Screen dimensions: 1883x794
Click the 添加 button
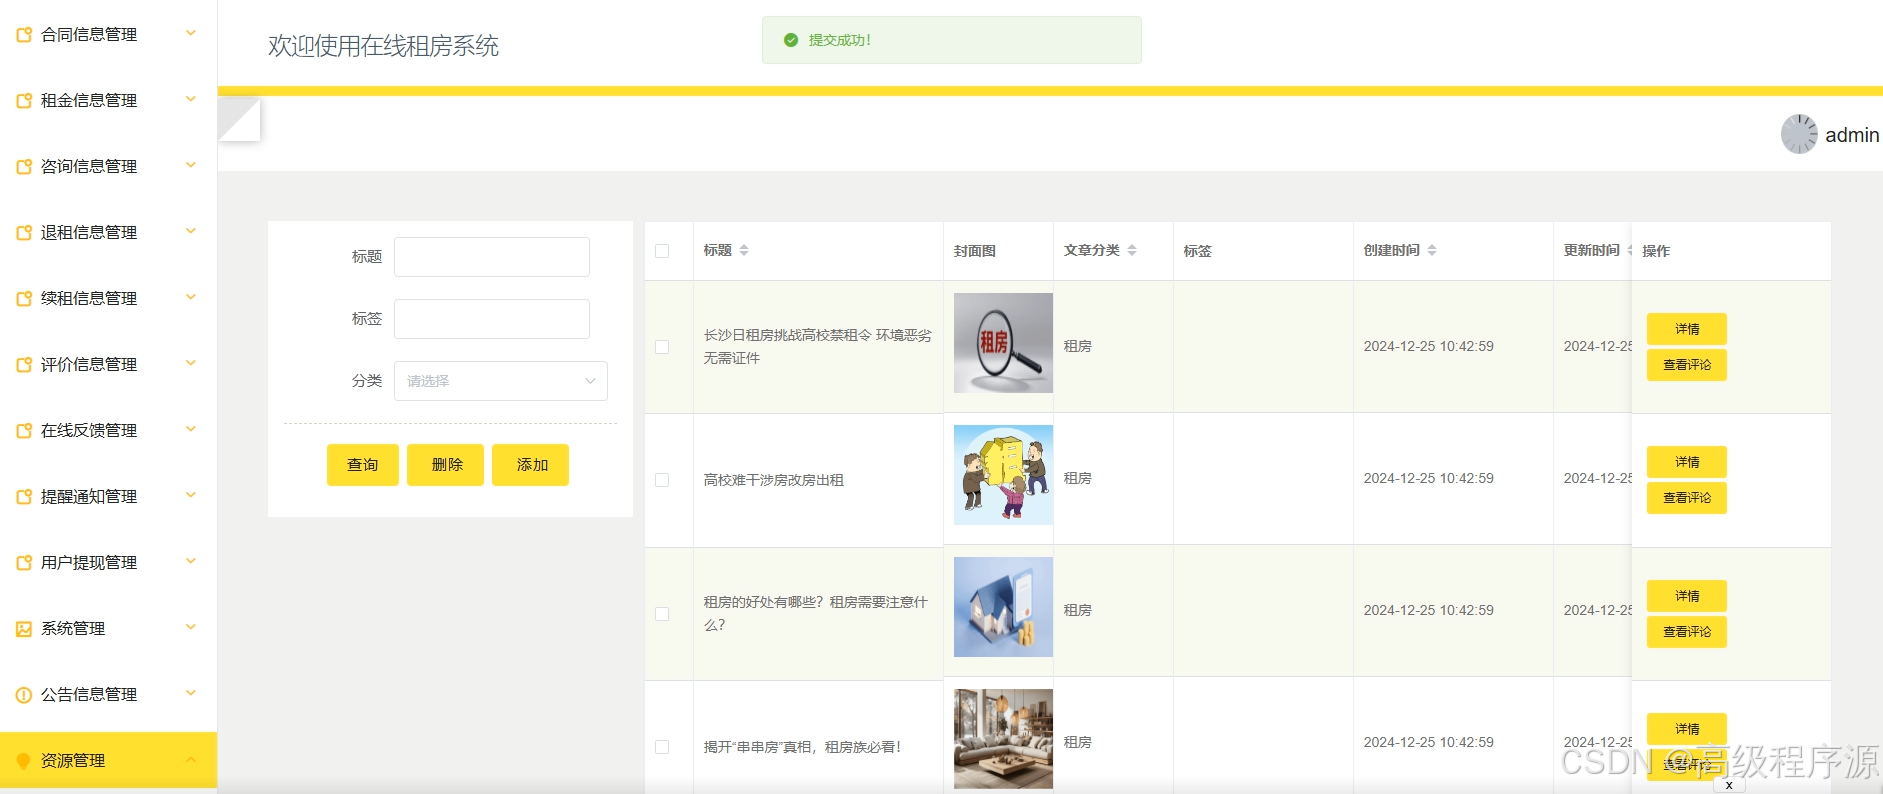[531, 465]
